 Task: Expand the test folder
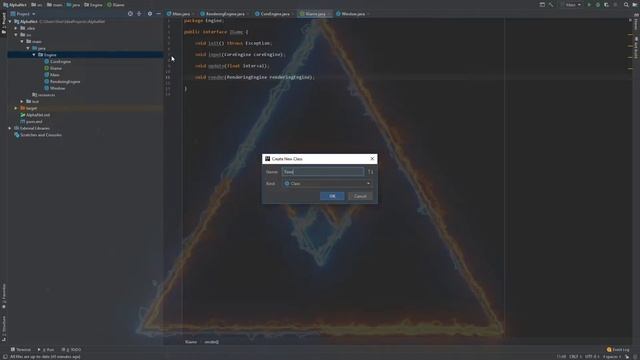(x=22, y=102)
